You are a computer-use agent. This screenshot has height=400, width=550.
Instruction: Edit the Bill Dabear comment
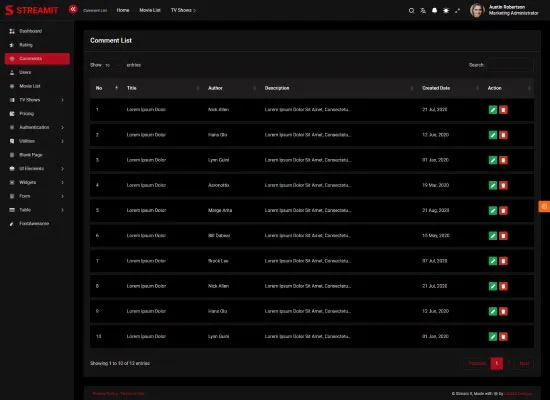point(493,236)
